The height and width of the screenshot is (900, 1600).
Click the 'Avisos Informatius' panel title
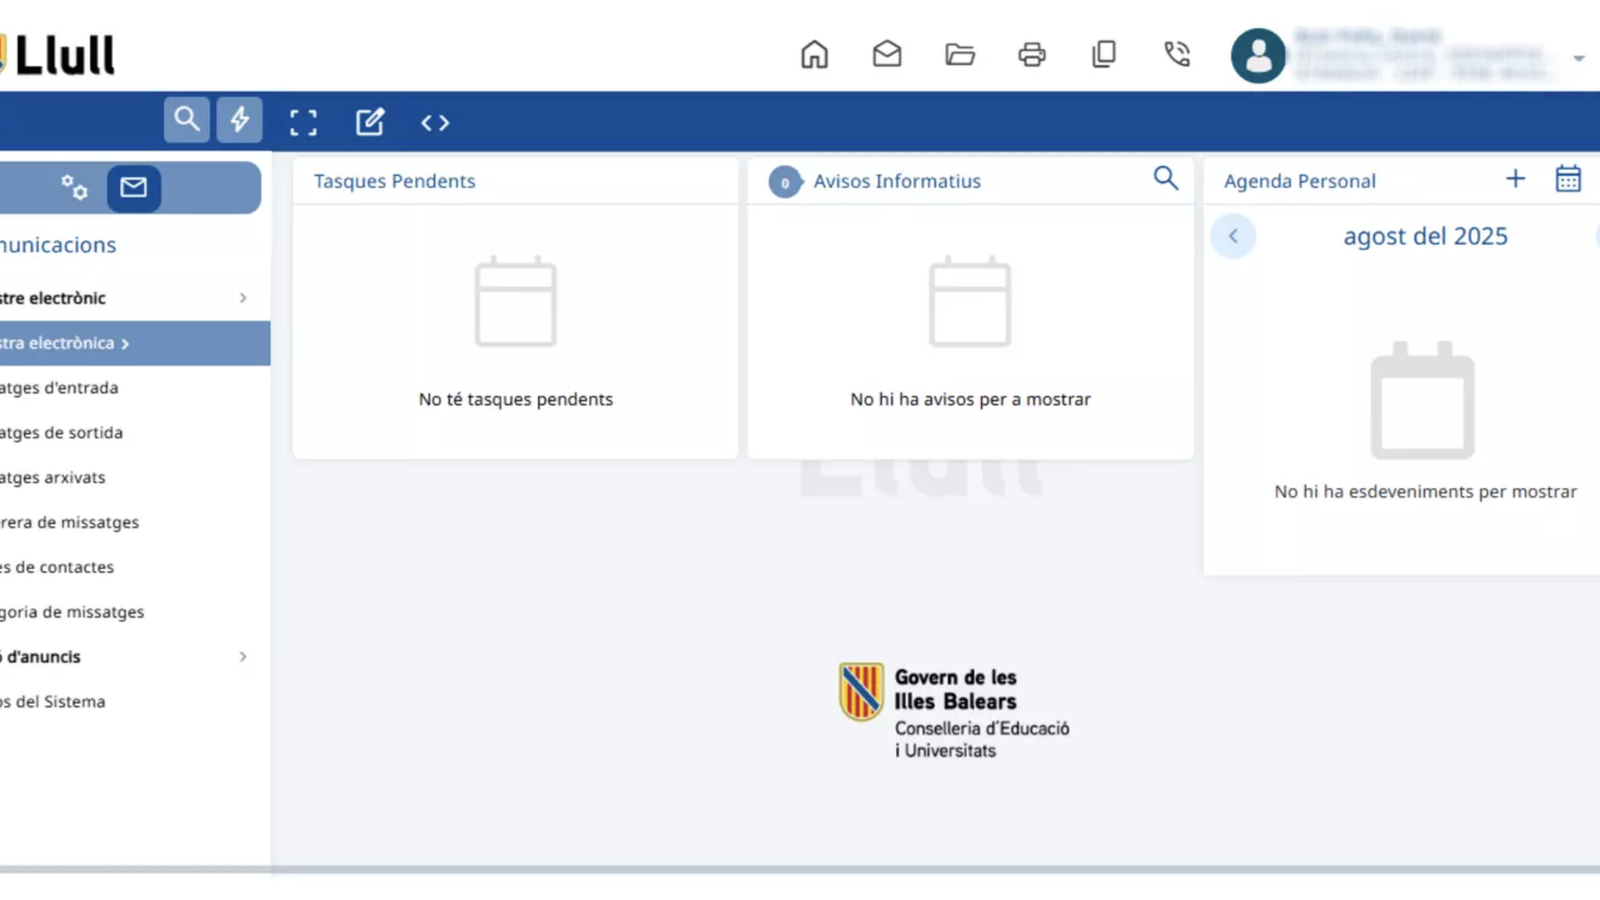coord(897,181)
